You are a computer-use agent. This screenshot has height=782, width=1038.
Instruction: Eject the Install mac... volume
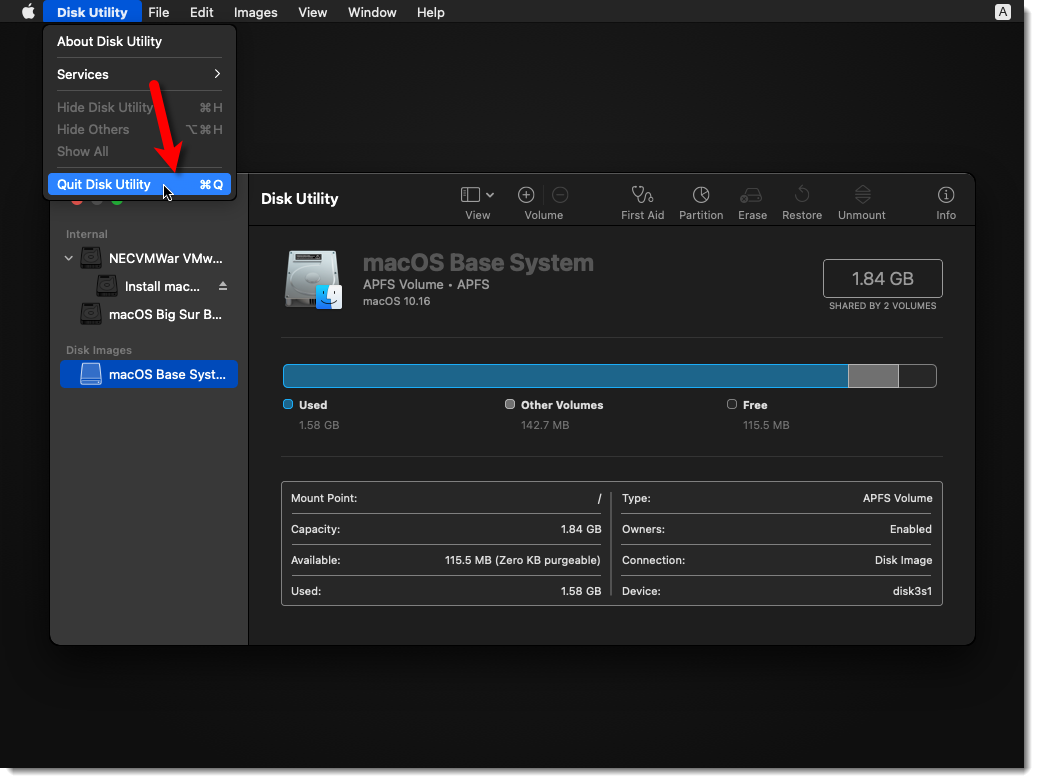coord(223,286)
